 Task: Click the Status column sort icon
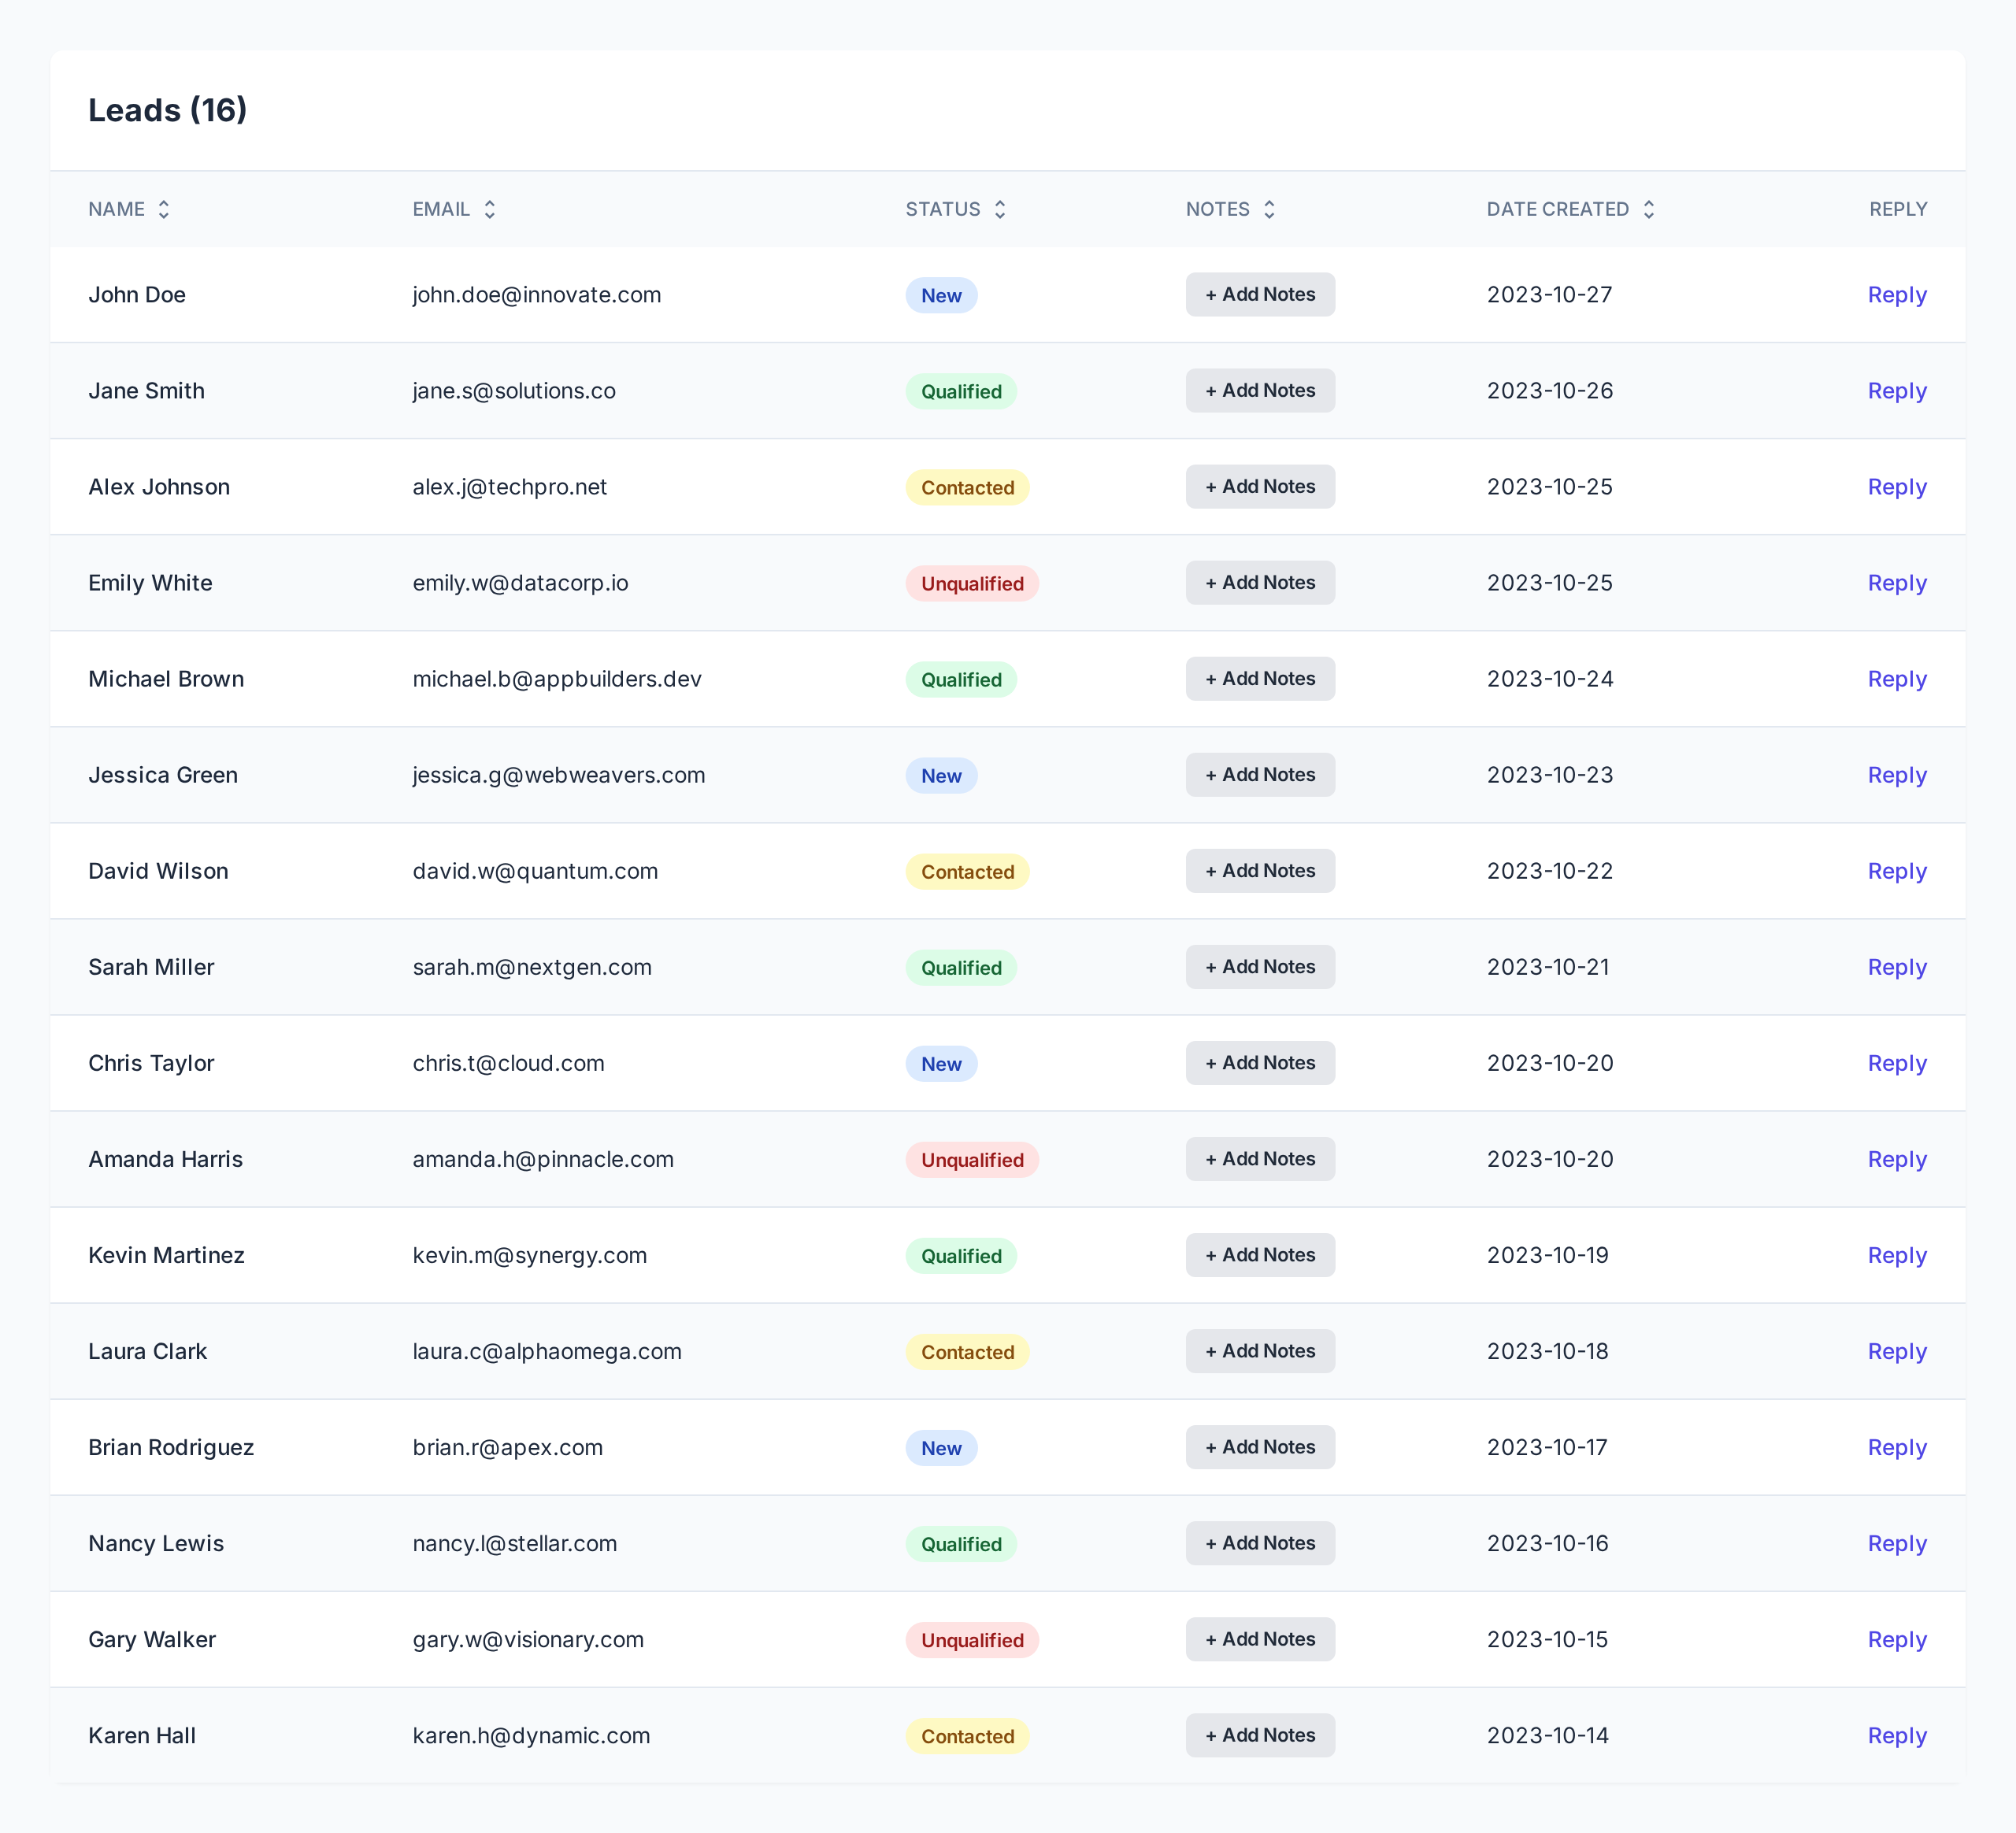pyautogui.click(x=1000, y=209)
